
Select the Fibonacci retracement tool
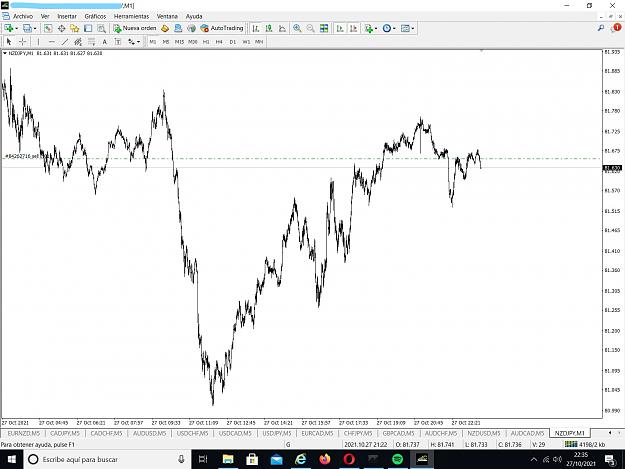click(91, 41)
